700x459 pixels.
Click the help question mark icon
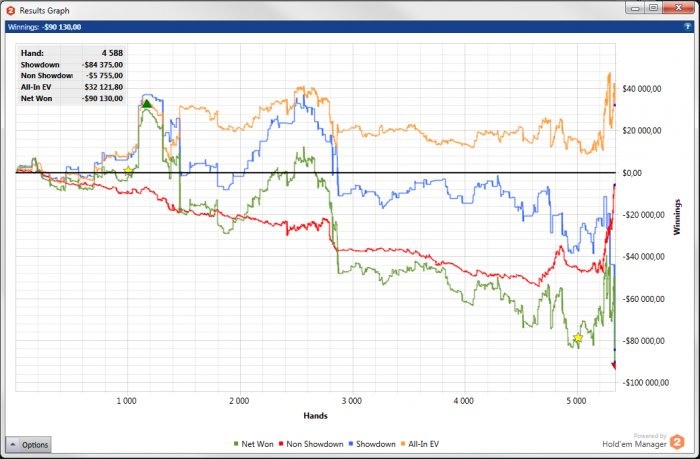click(688, 27)
